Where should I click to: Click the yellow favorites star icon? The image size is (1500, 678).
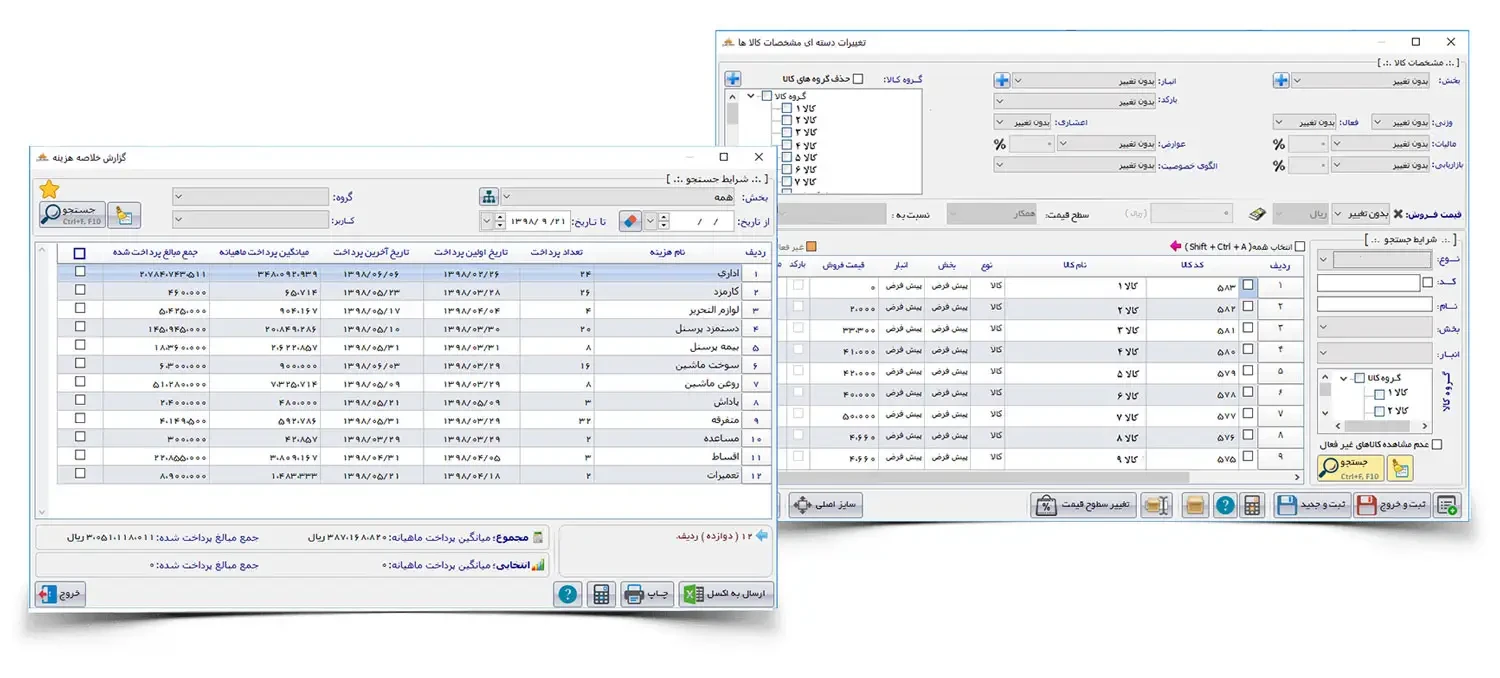(48, 189)
